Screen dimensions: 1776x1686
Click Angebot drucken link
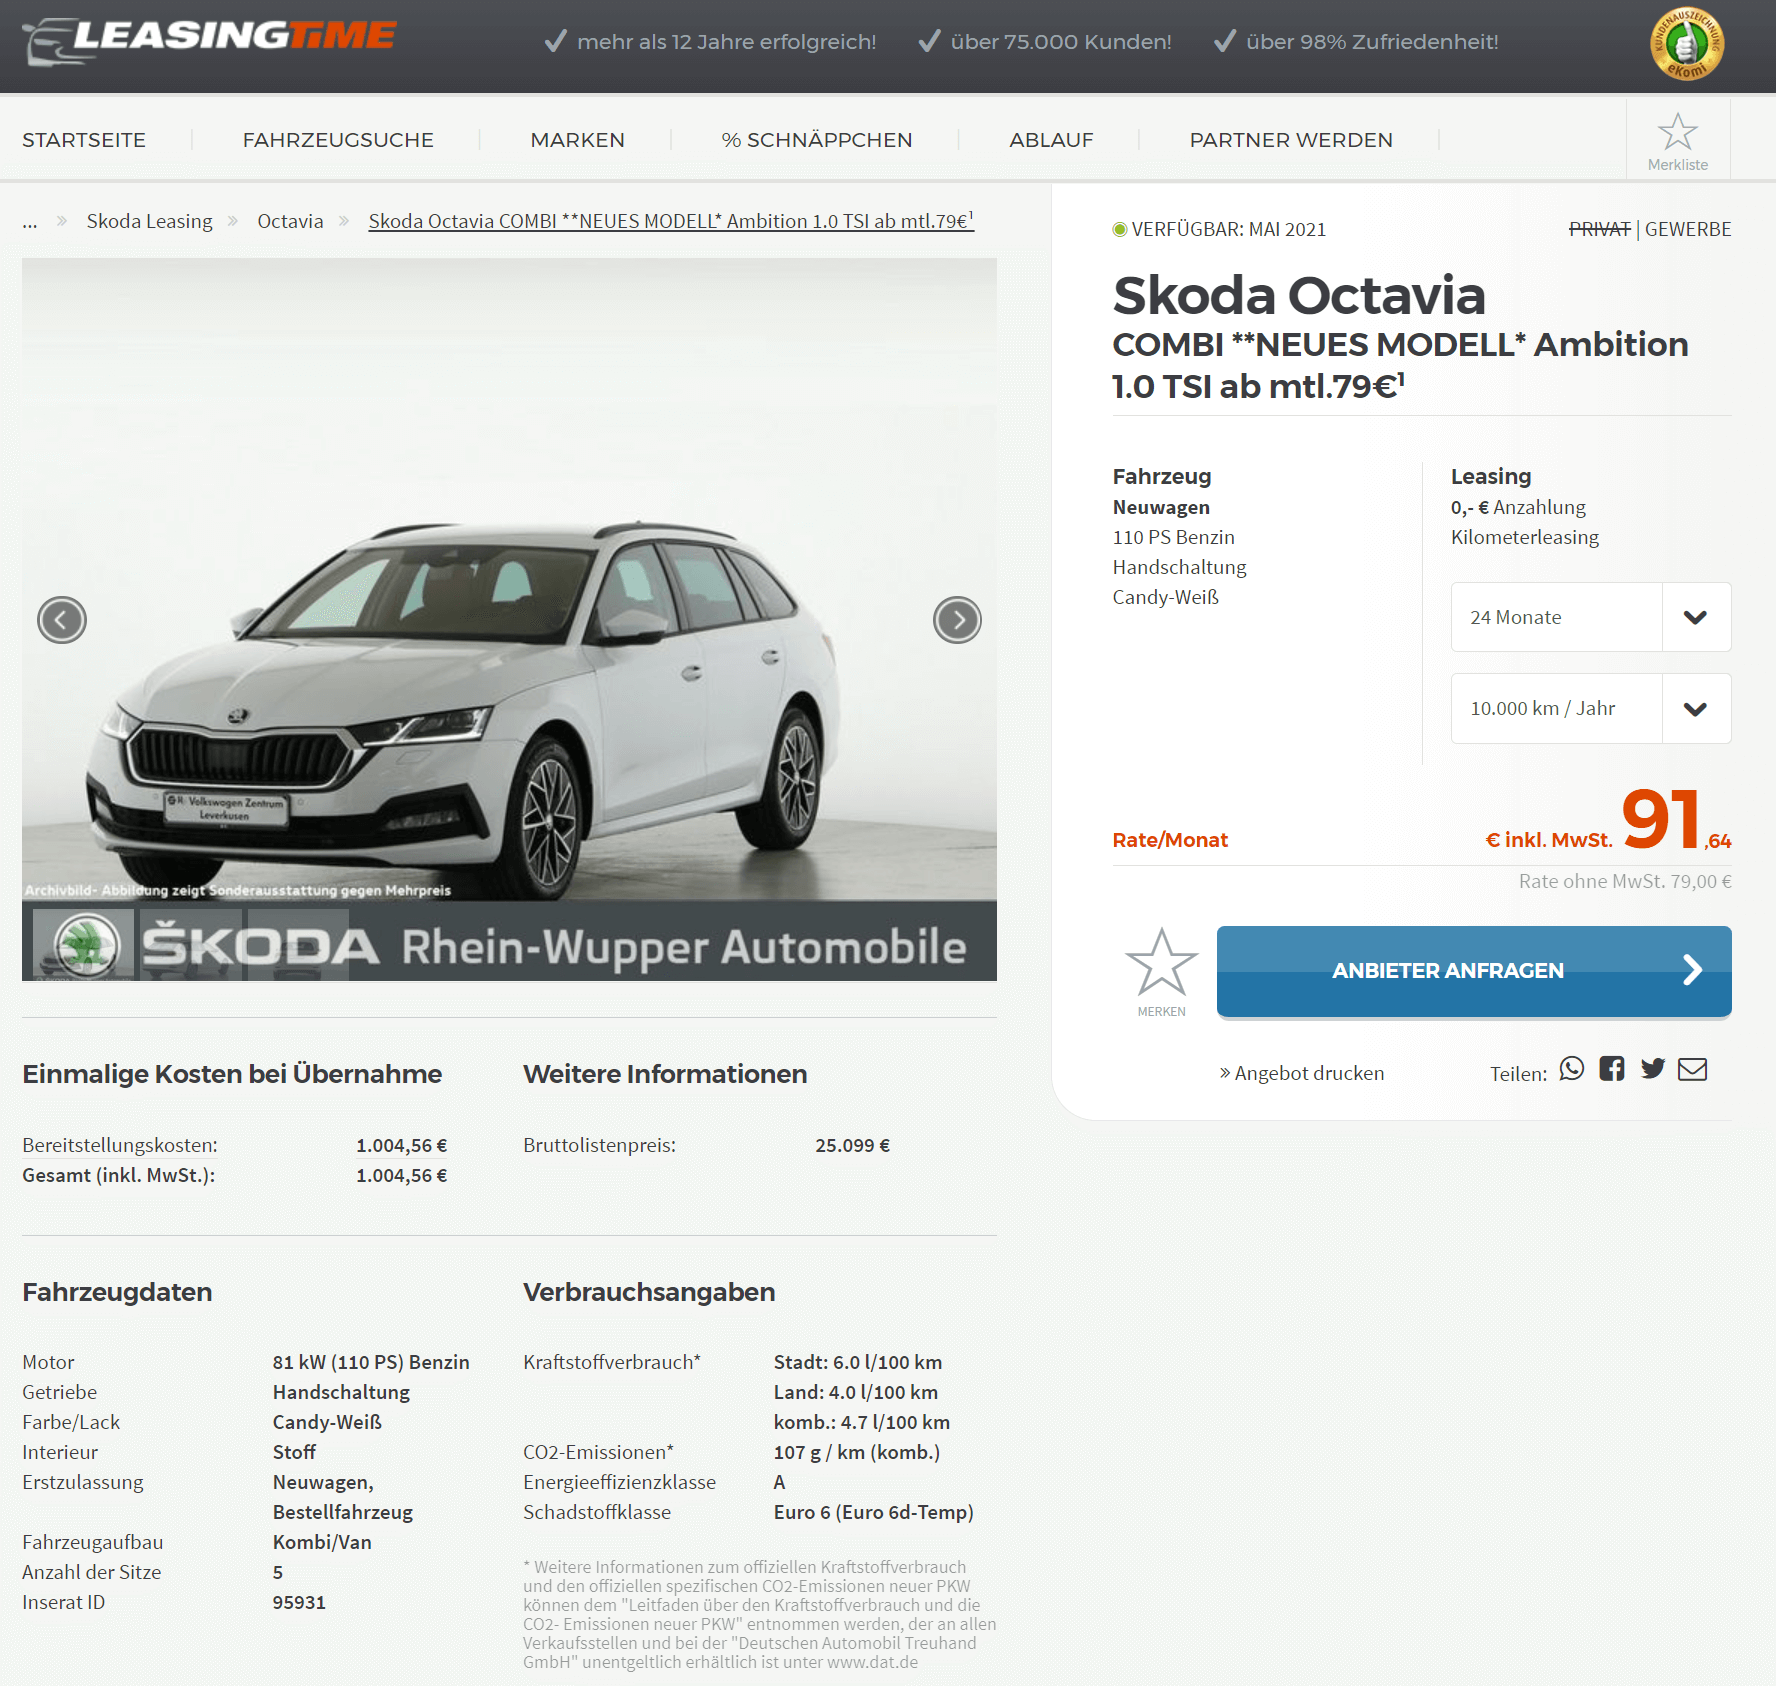pos(1302,1073)
